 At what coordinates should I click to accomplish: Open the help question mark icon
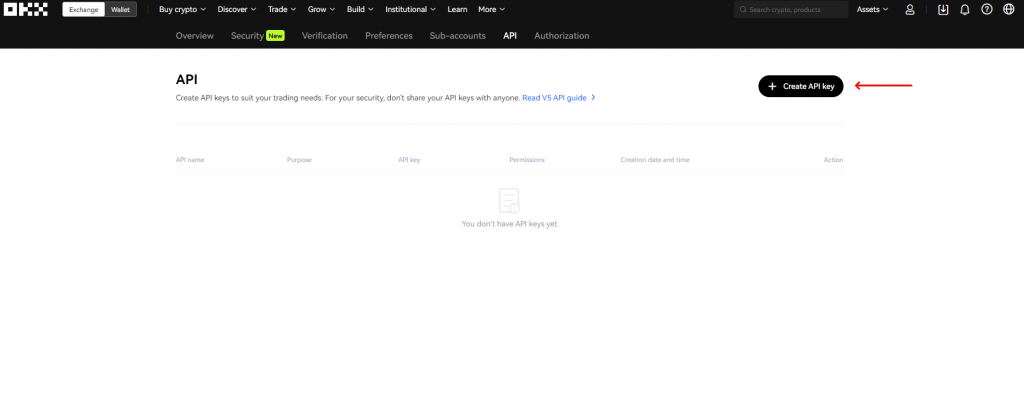click(x=987, y=10)
